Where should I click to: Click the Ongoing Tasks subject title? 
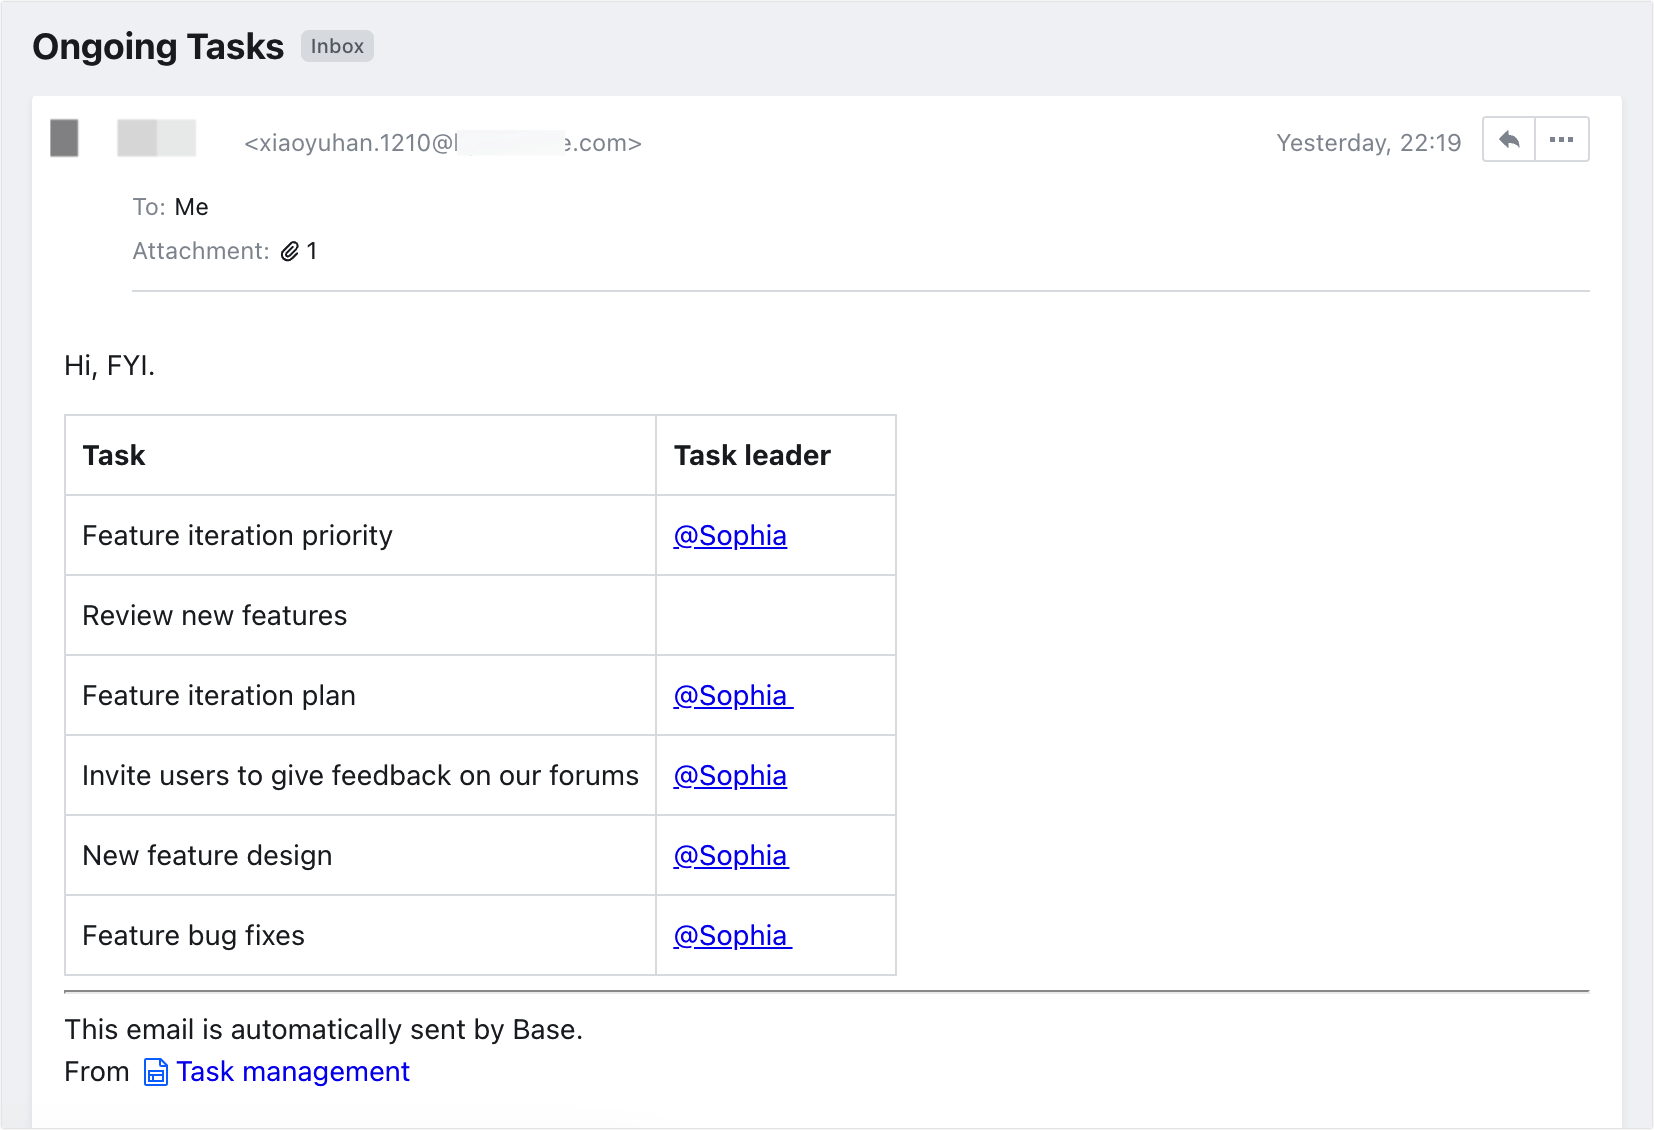158,47
